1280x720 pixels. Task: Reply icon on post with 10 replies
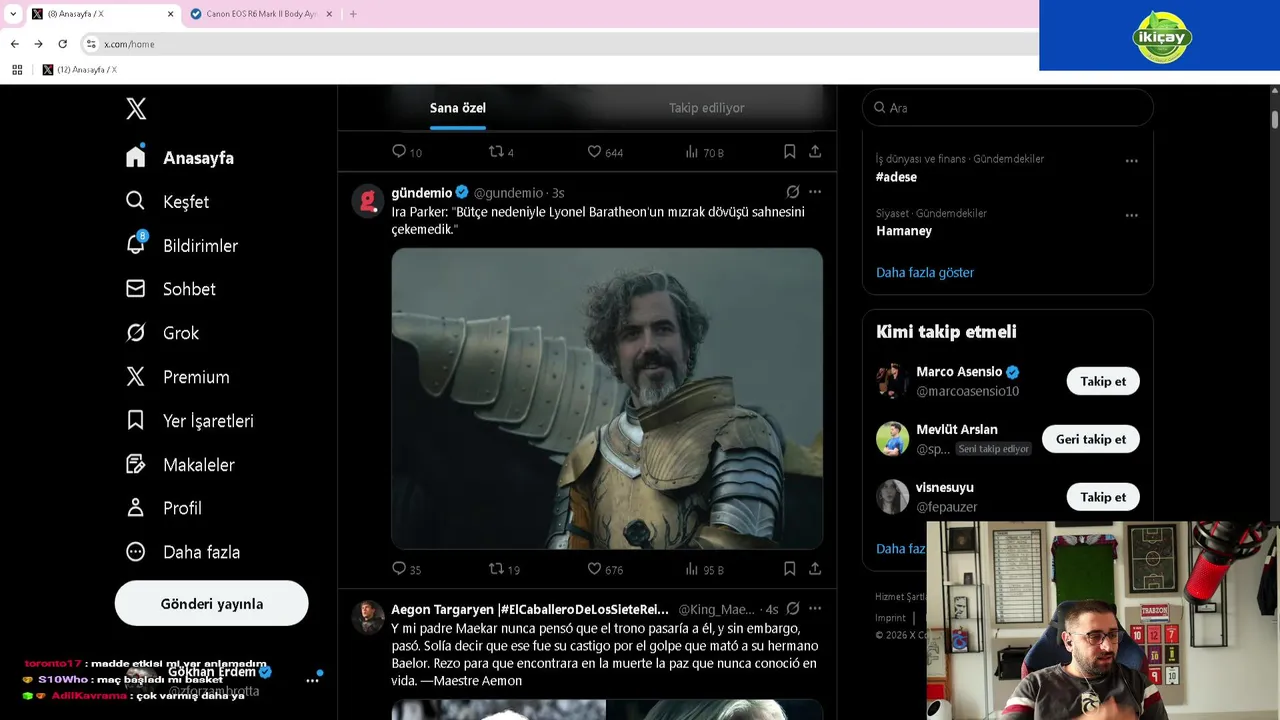[399, 152]
